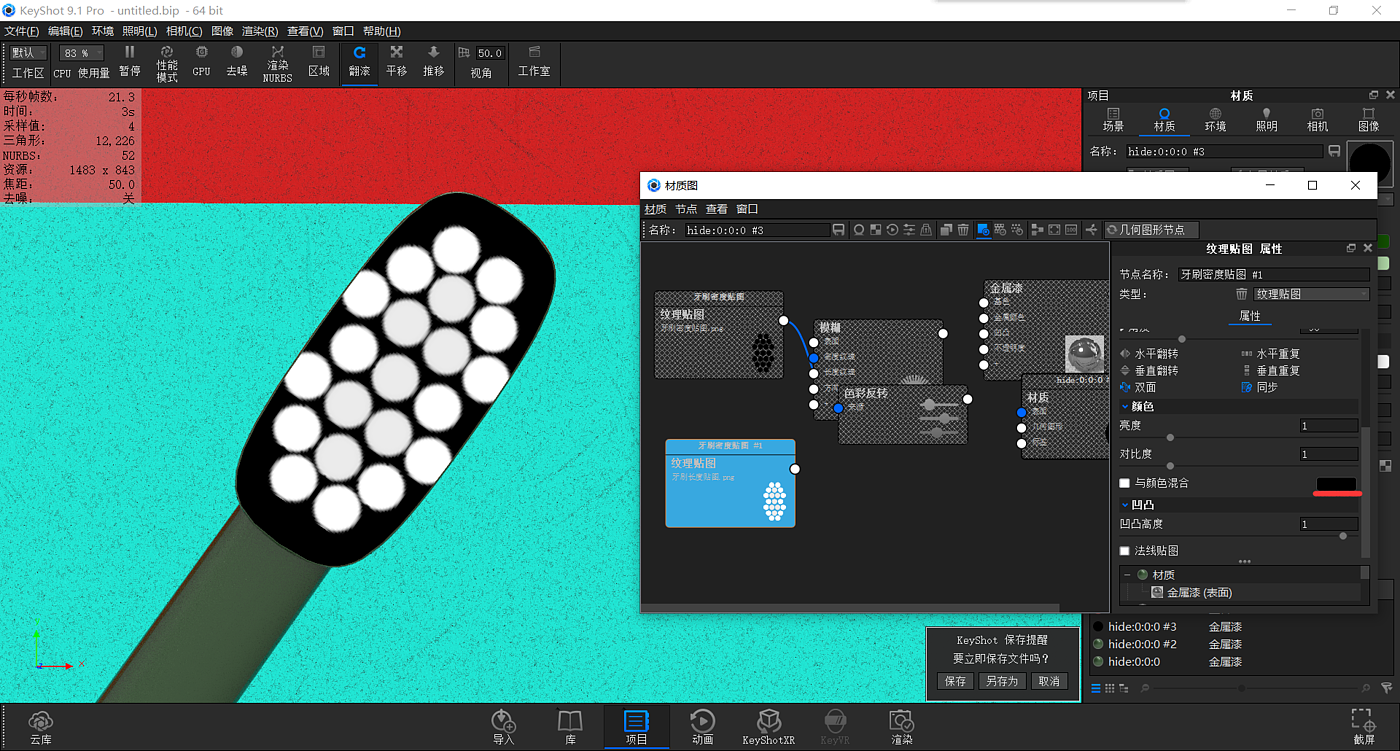Image resolution: width=1400 pixels, height=751 pixels.
Task: Select the 推移 dolly camera tool
Action: pyautogui.click(x=433, y=61)
